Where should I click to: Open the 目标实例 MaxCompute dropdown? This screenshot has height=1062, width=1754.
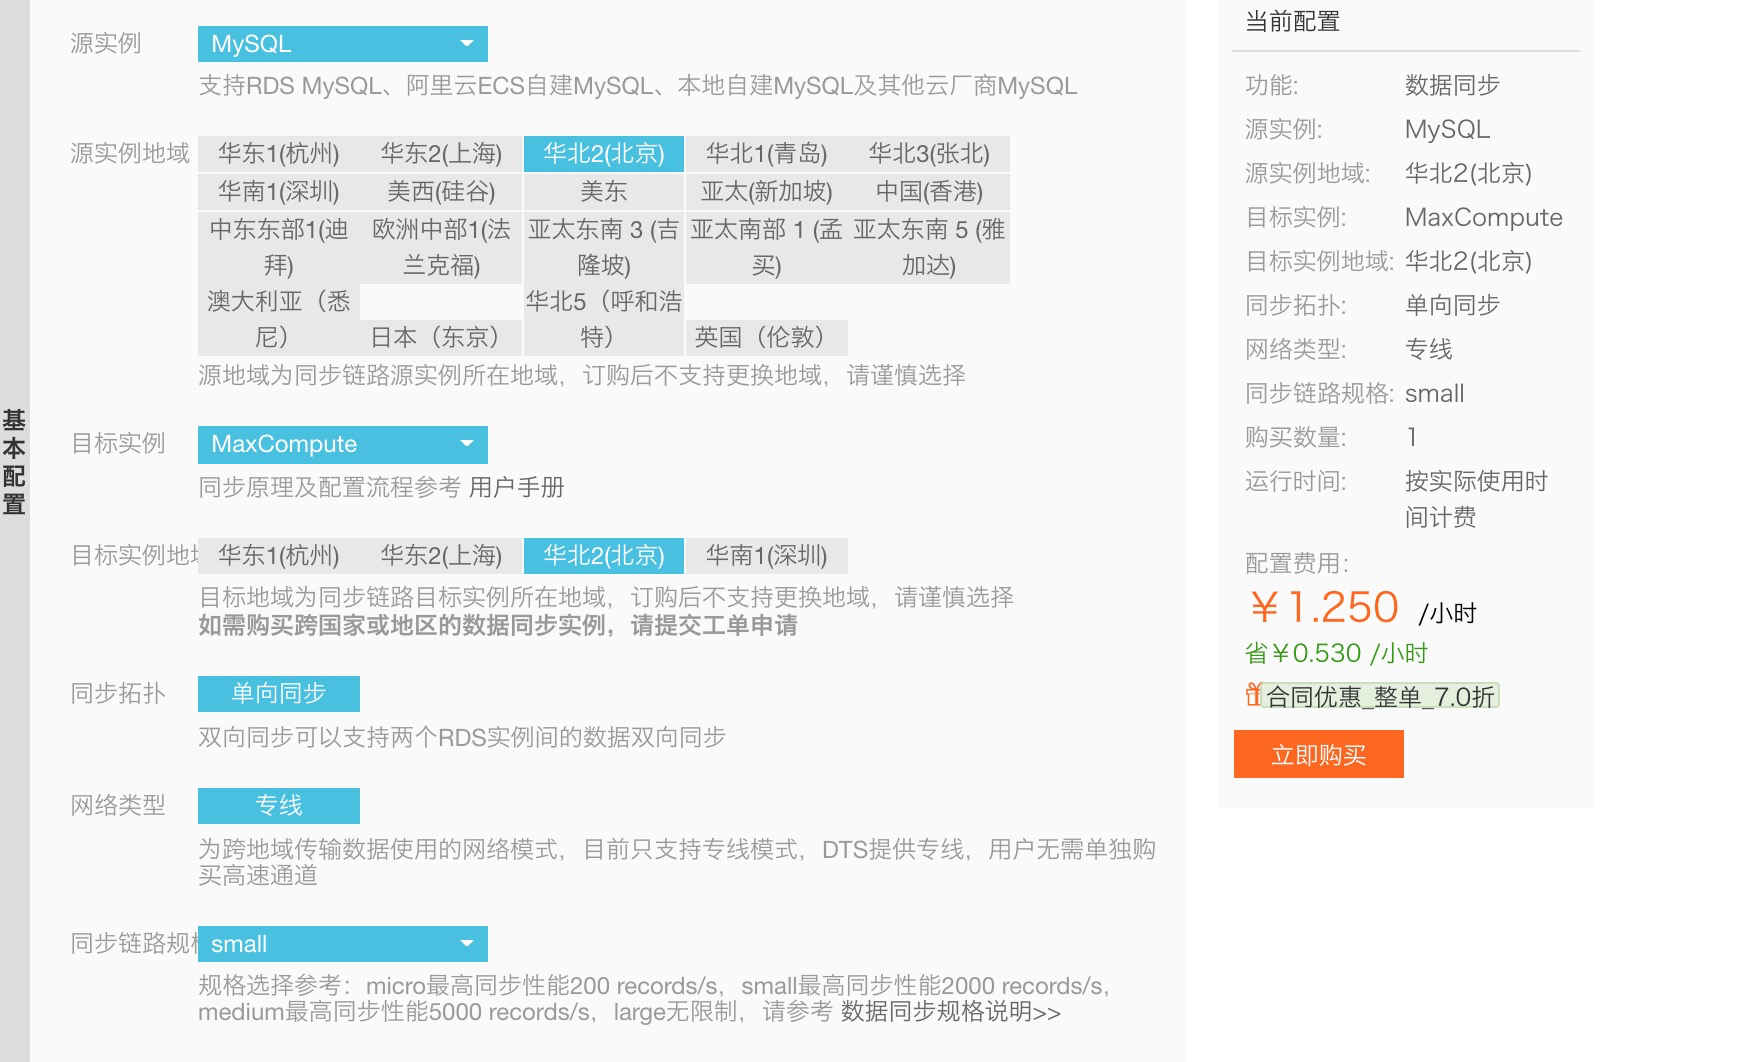click(342, 444)
